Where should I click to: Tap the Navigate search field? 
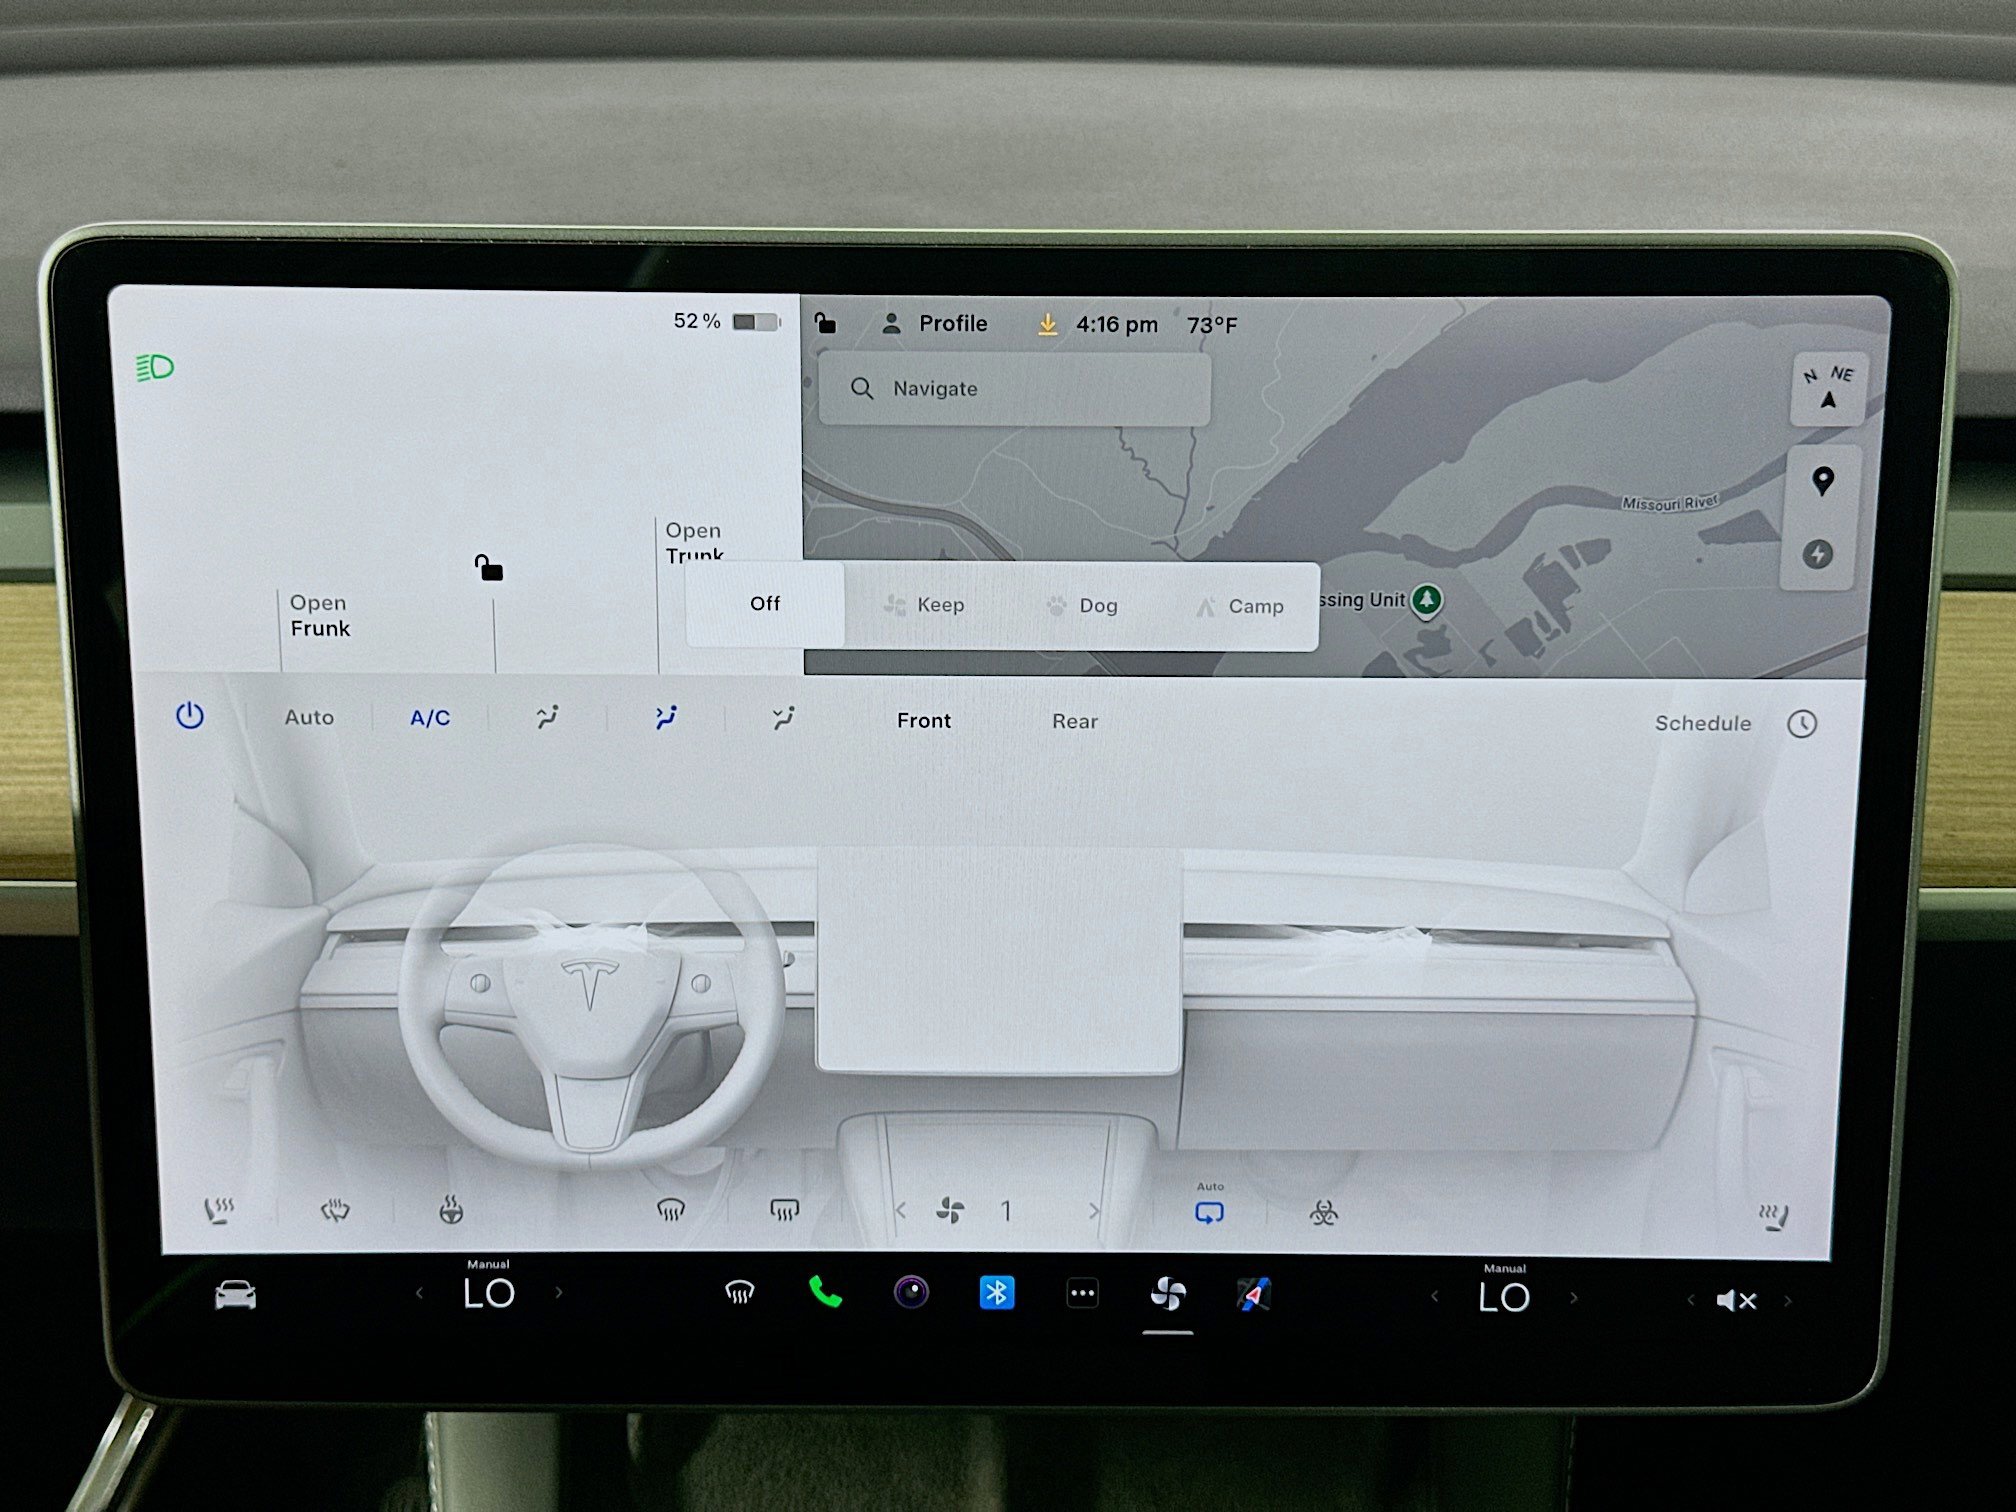(1012, 388)
